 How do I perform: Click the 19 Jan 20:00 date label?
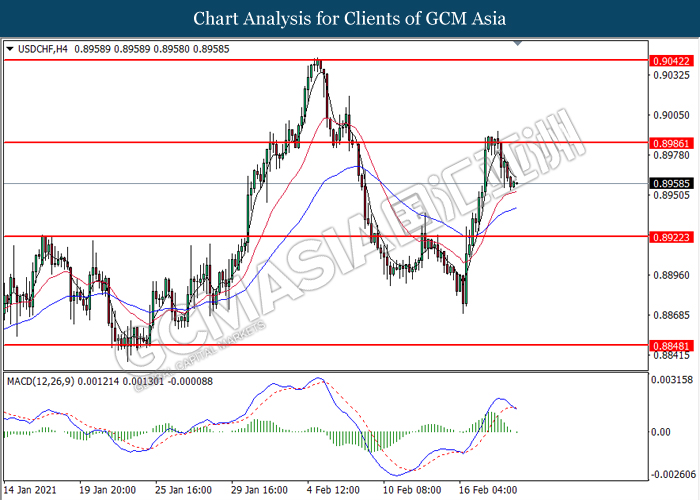tap(108, 491)
